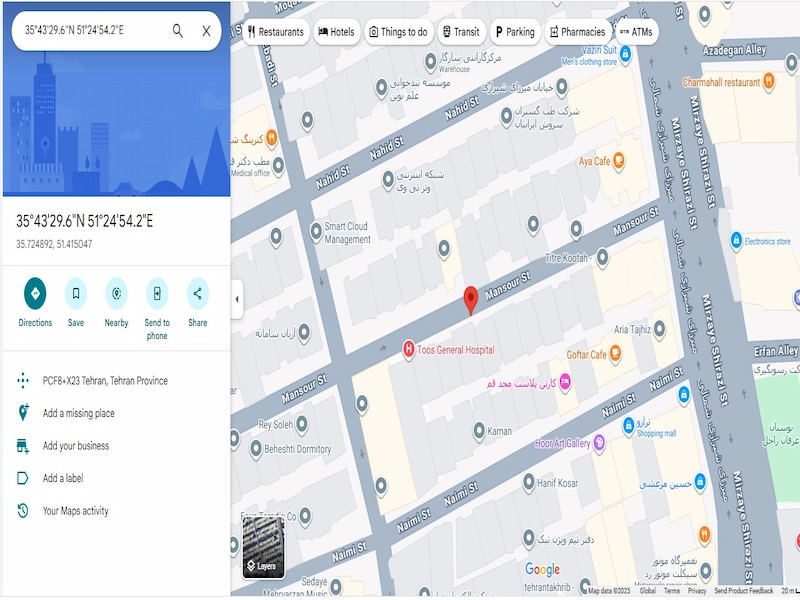Click the Hanif Kosar pin
The height and width of the screenshot is (600, 800).
529,482
